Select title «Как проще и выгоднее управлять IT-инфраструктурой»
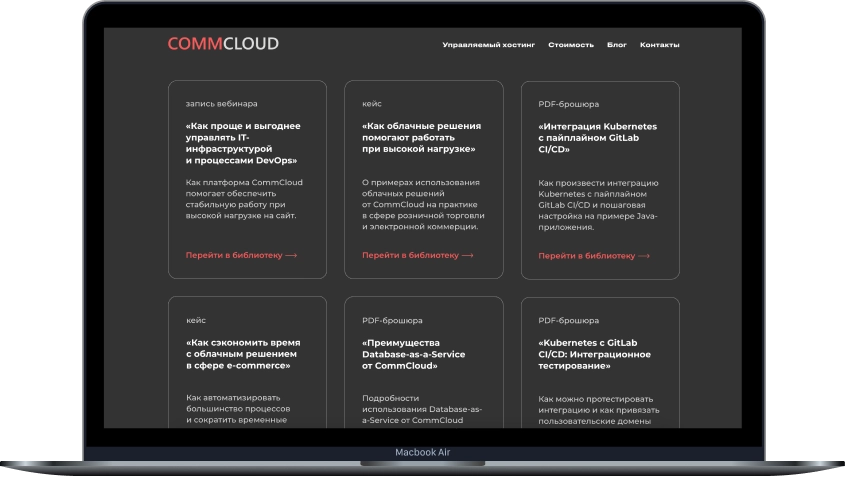This screenshot has height=477, width=845. 243,143
